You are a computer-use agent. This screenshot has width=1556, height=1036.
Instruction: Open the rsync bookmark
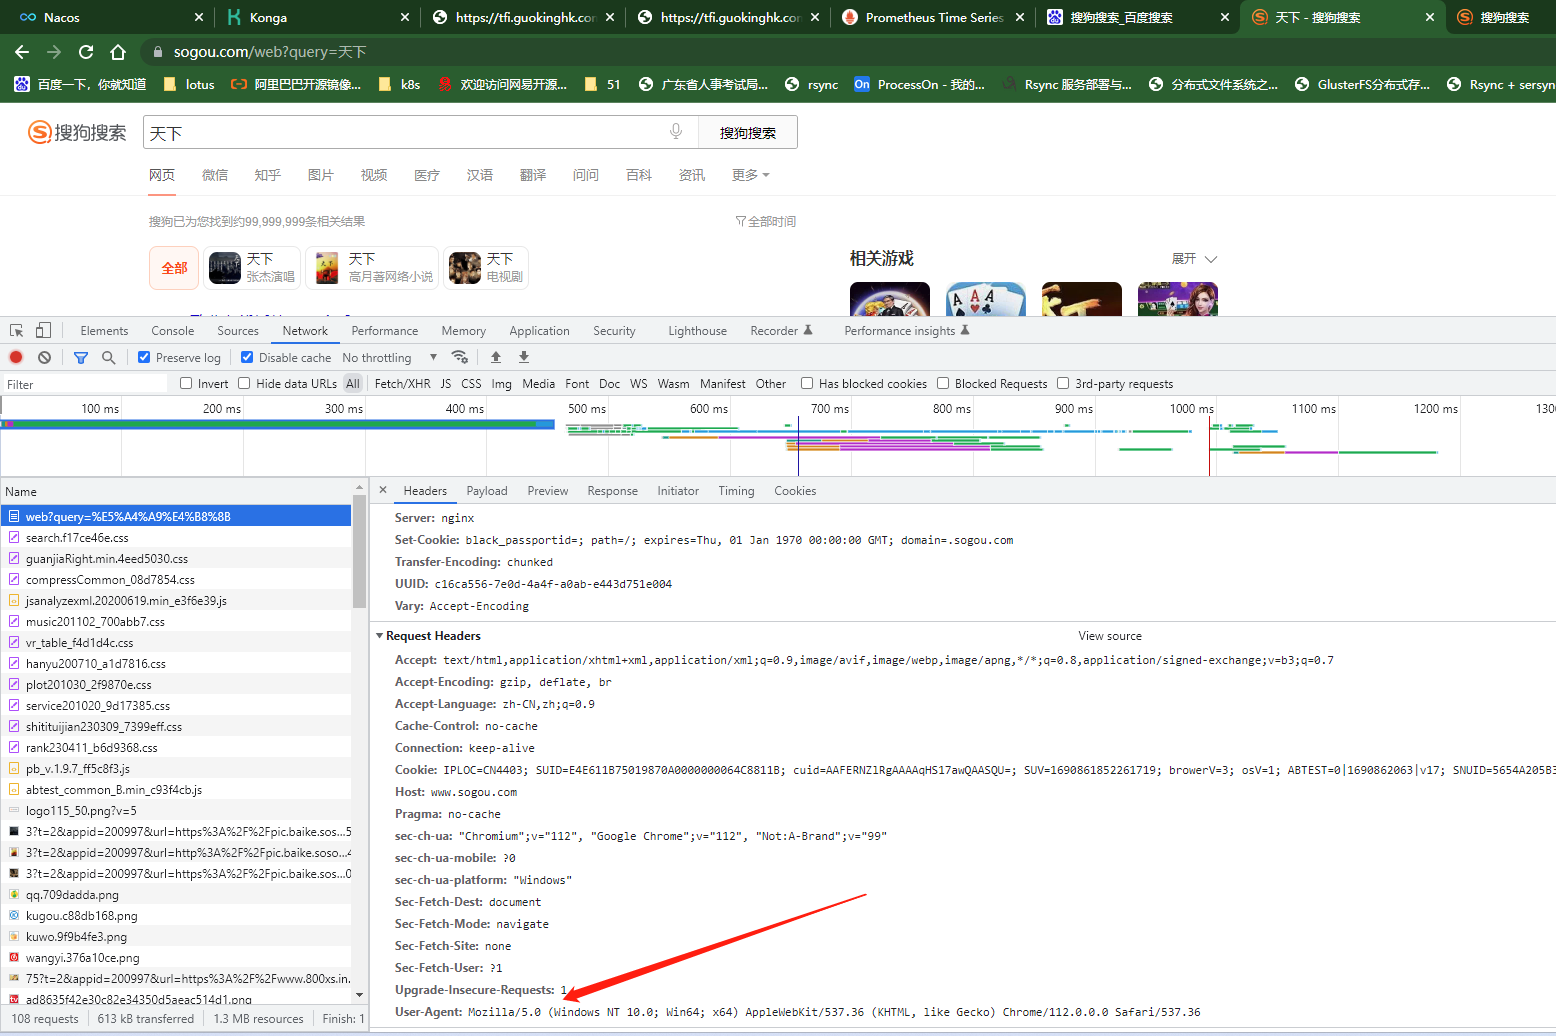(811, 84)
